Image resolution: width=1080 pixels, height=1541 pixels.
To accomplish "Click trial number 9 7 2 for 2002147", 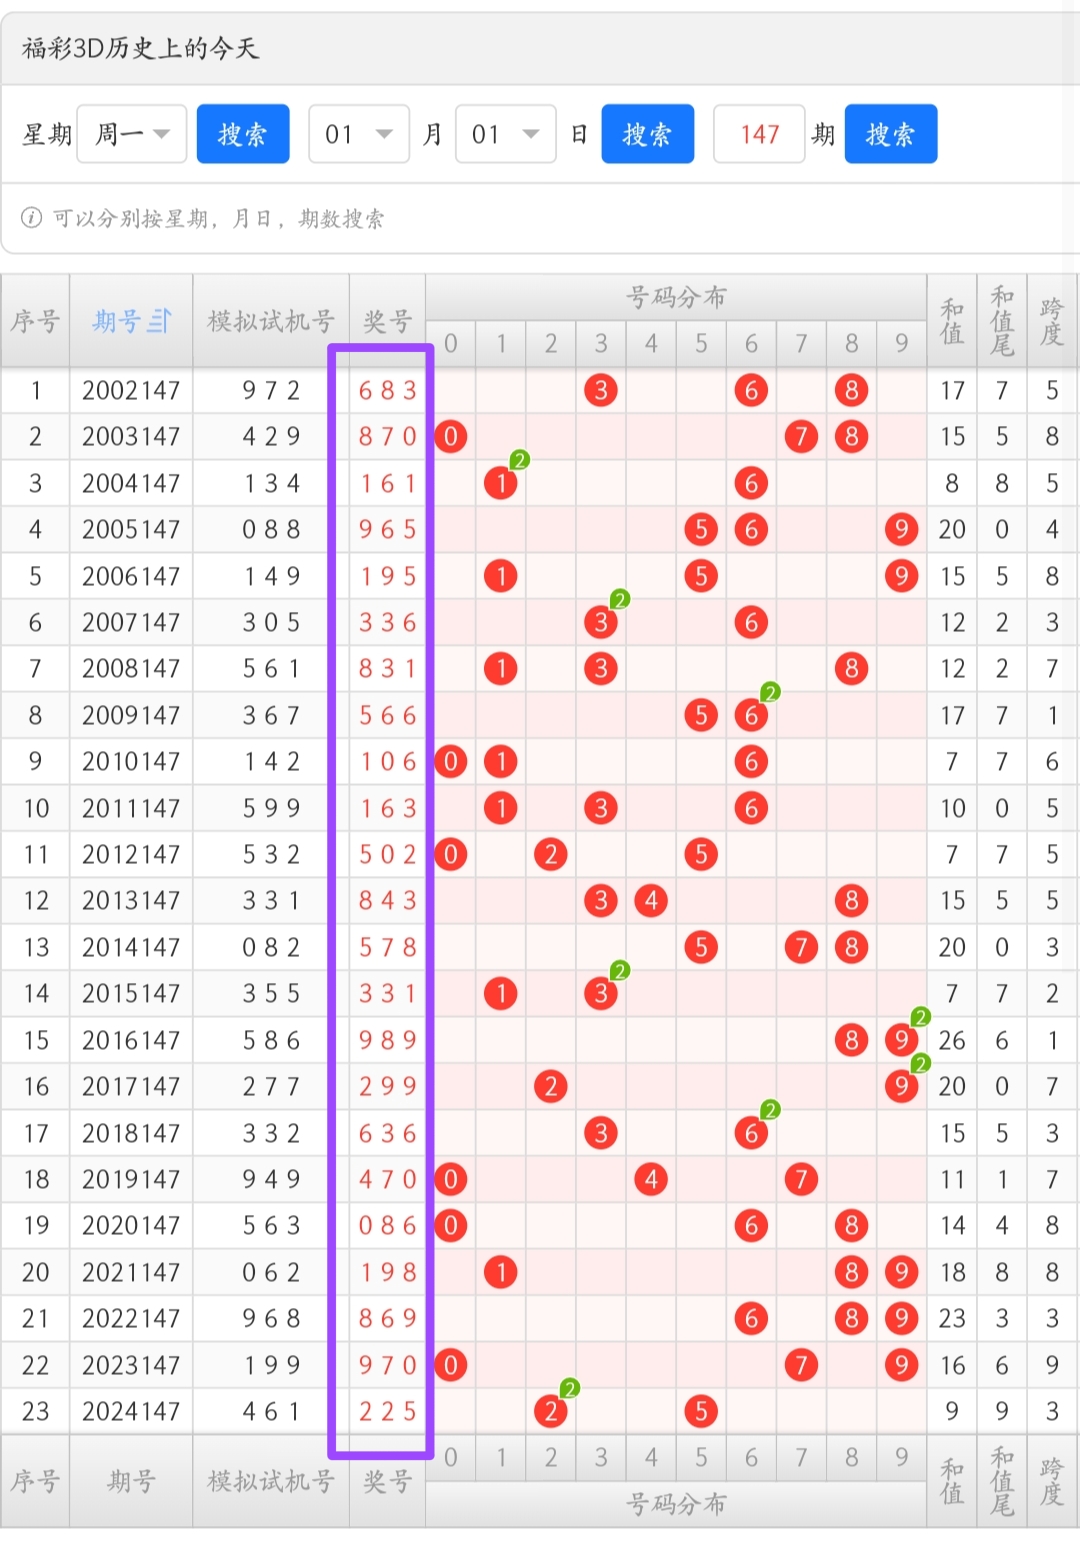I will point(271,390).
